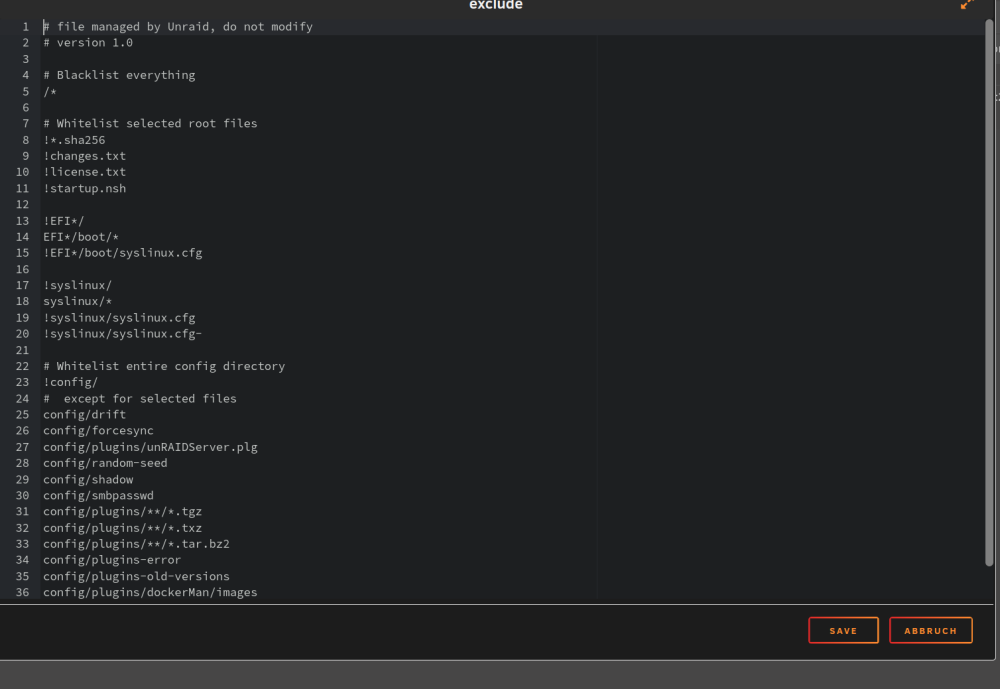Viewport: 1000px width, 689px height.
Task: Click gutter line number 3
Action: point(26,59)
